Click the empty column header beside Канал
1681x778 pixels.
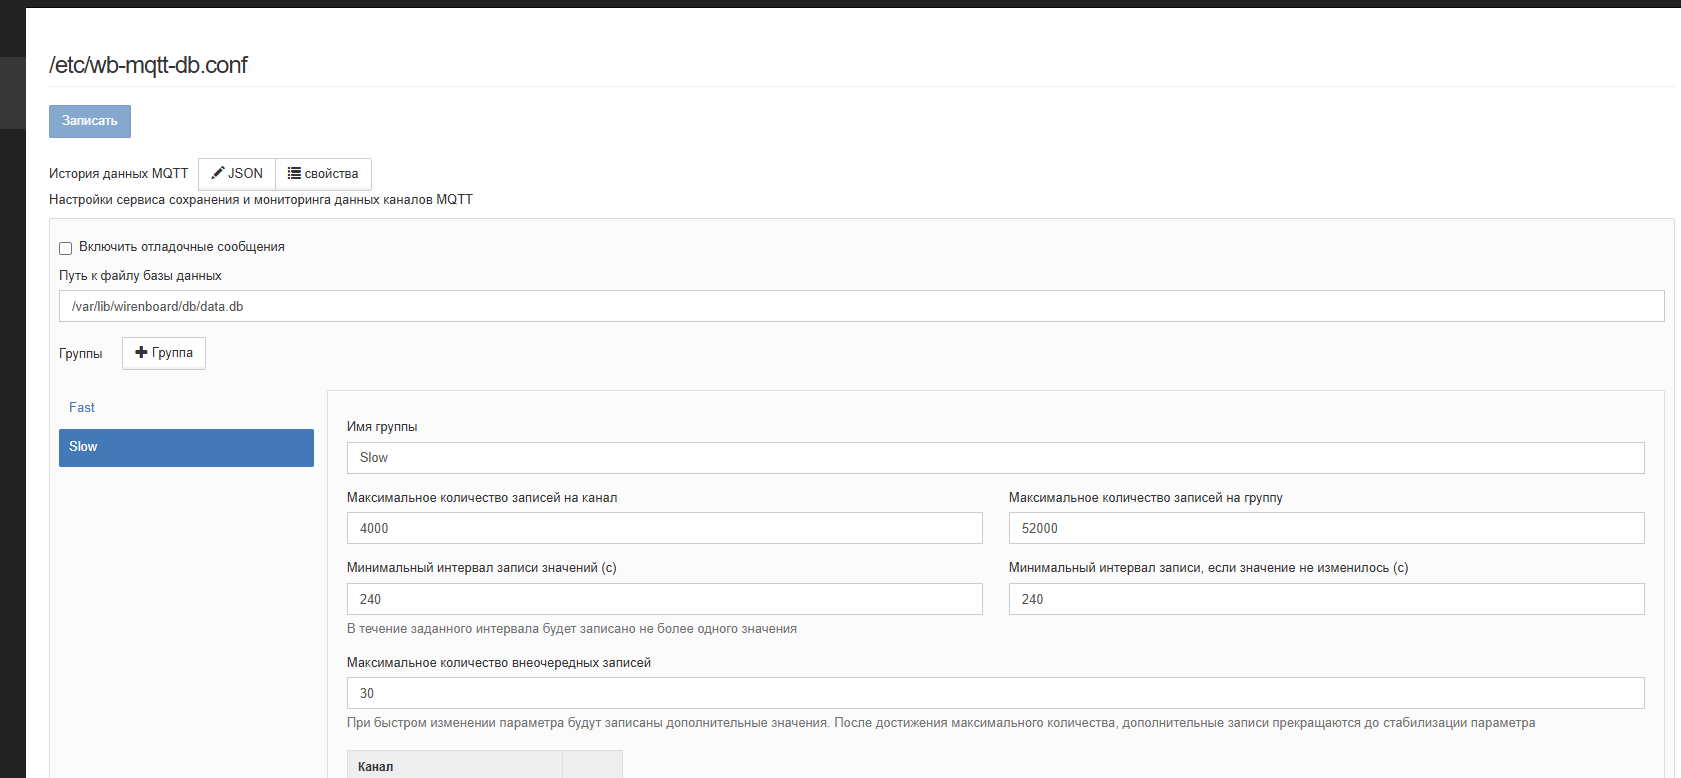coord(592,766)
